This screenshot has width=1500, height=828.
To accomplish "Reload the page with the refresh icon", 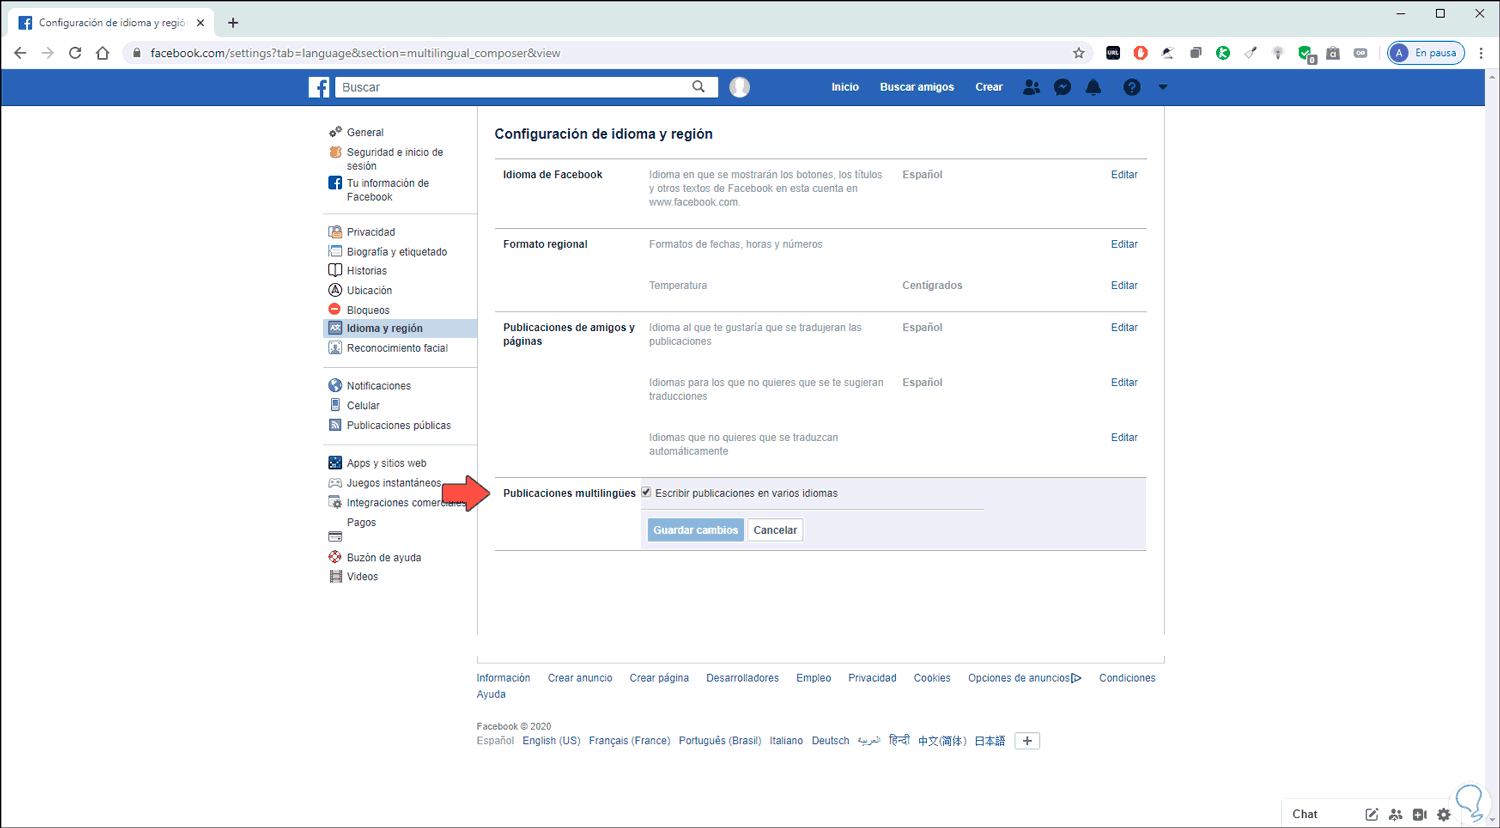I will [x=75, y=53].
